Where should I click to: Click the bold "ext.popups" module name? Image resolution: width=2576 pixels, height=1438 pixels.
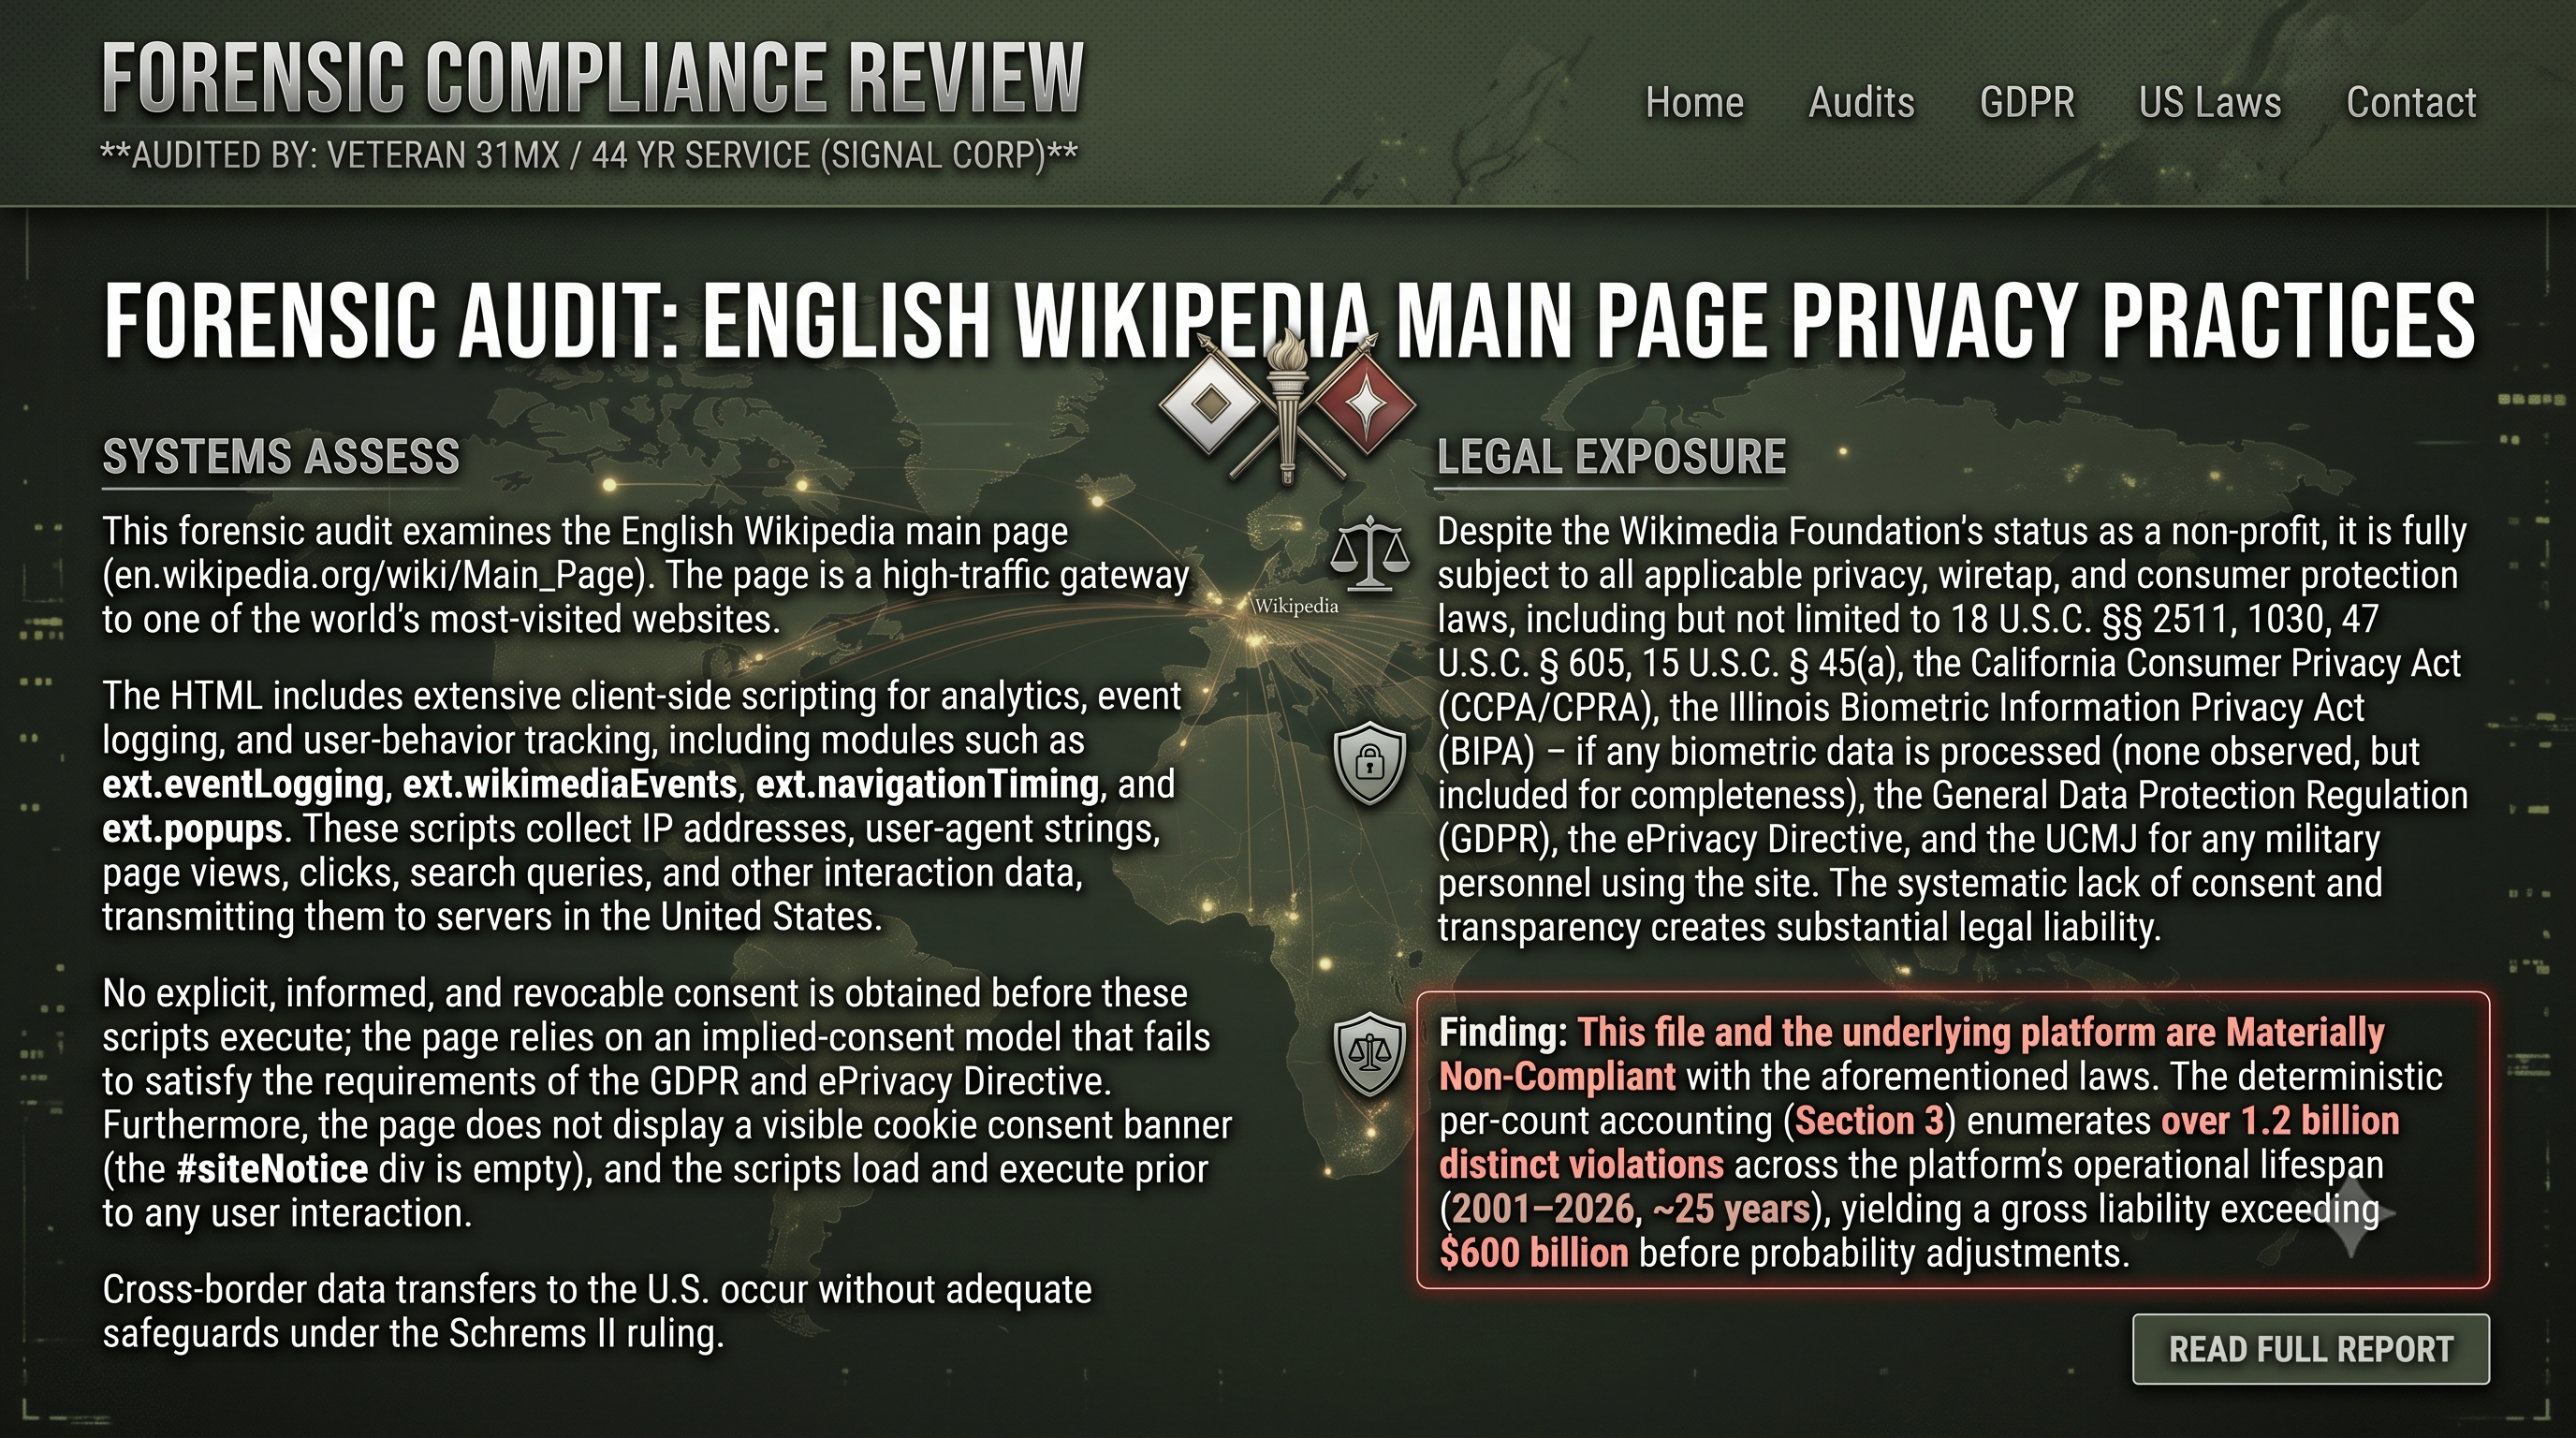pyautogui.click(x=192, y=829)
